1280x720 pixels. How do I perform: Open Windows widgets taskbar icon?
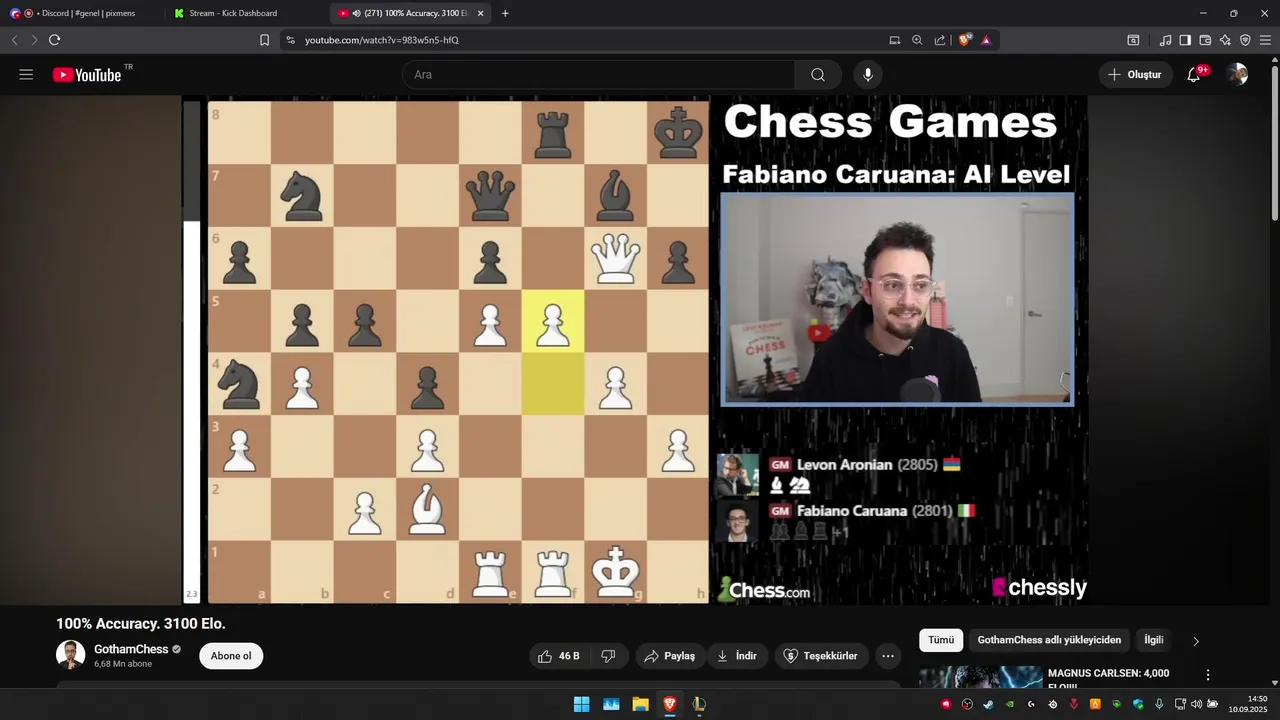[x=611, y=704]
